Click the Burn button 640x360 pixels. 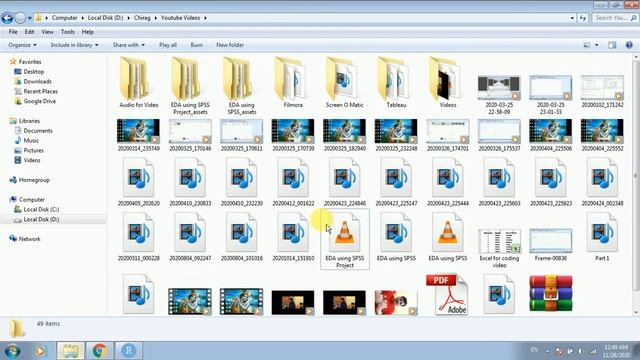pyautogui.click(x=196, y=45)
